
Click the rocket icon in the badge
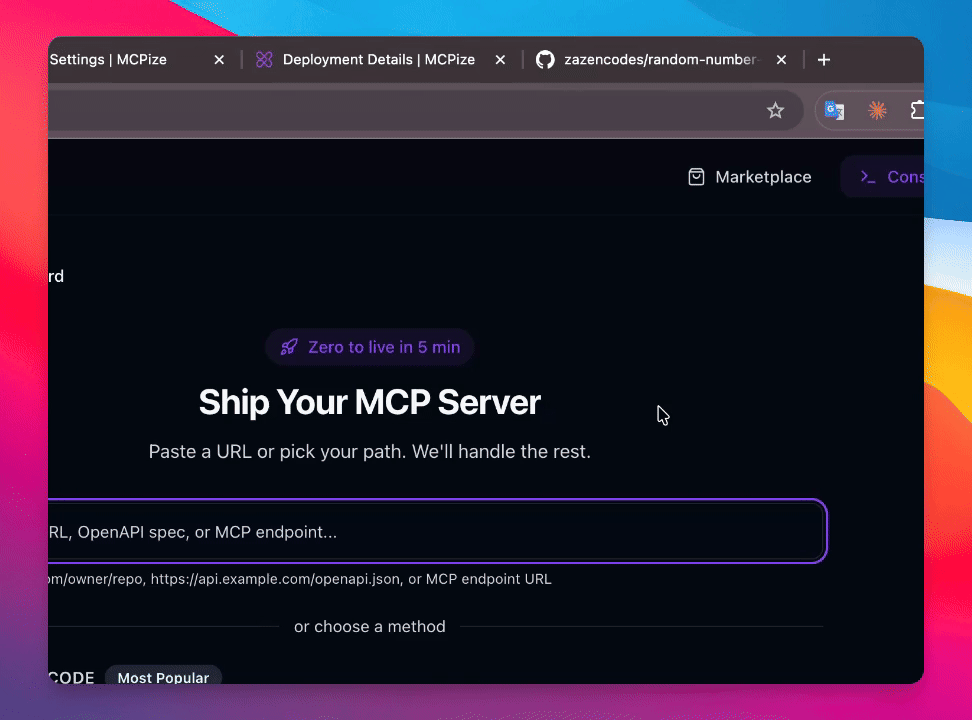point(289,347)
